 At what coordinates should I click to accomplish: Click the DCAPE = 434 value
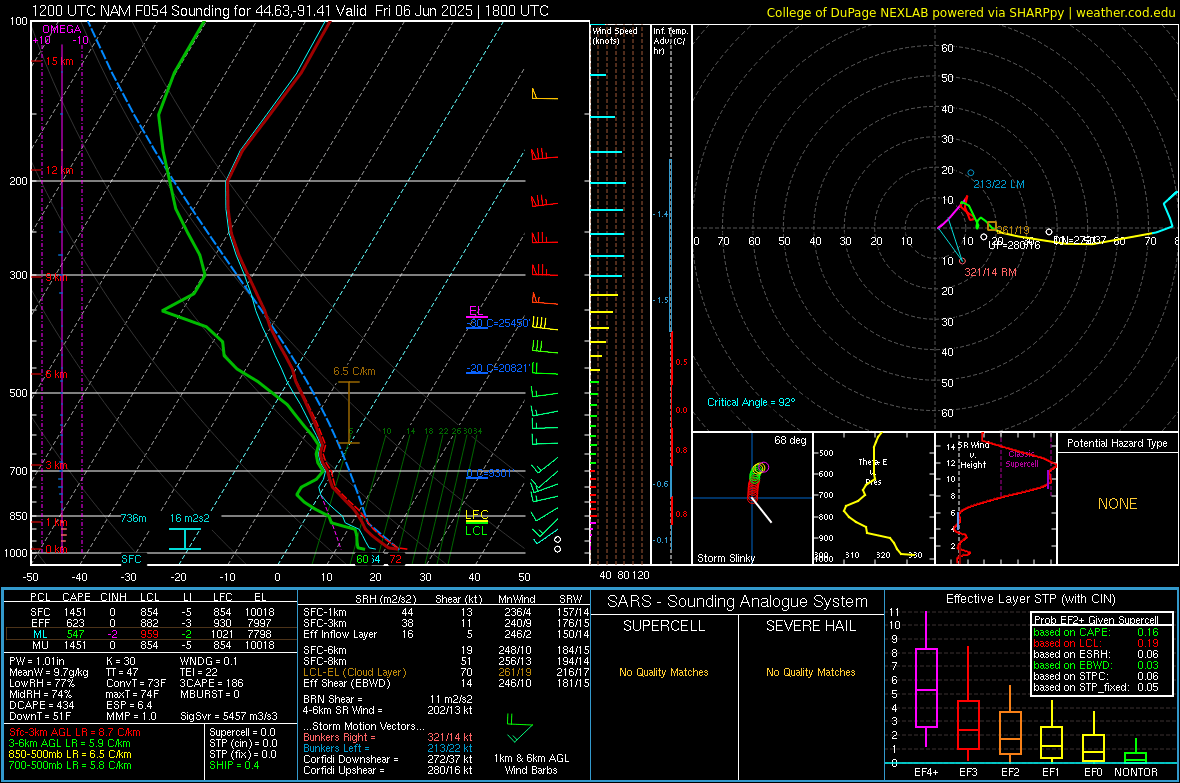coord(41,705)
